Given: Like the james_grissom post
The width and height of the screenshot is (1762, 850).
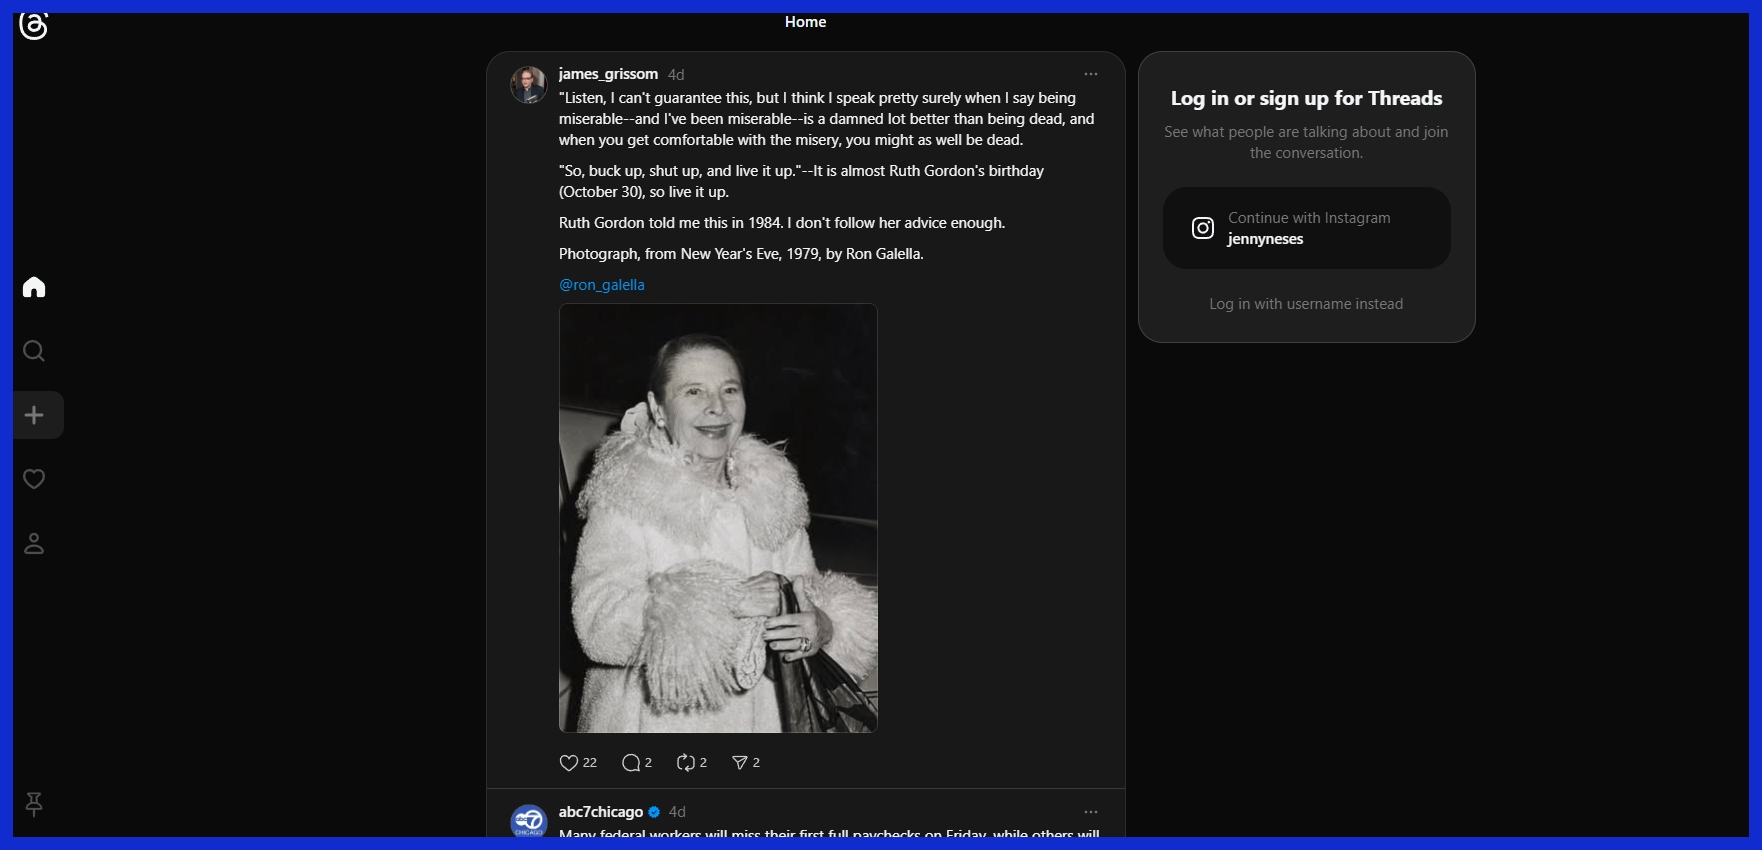Looking at the screenshot, I should [x=569, y=763].
